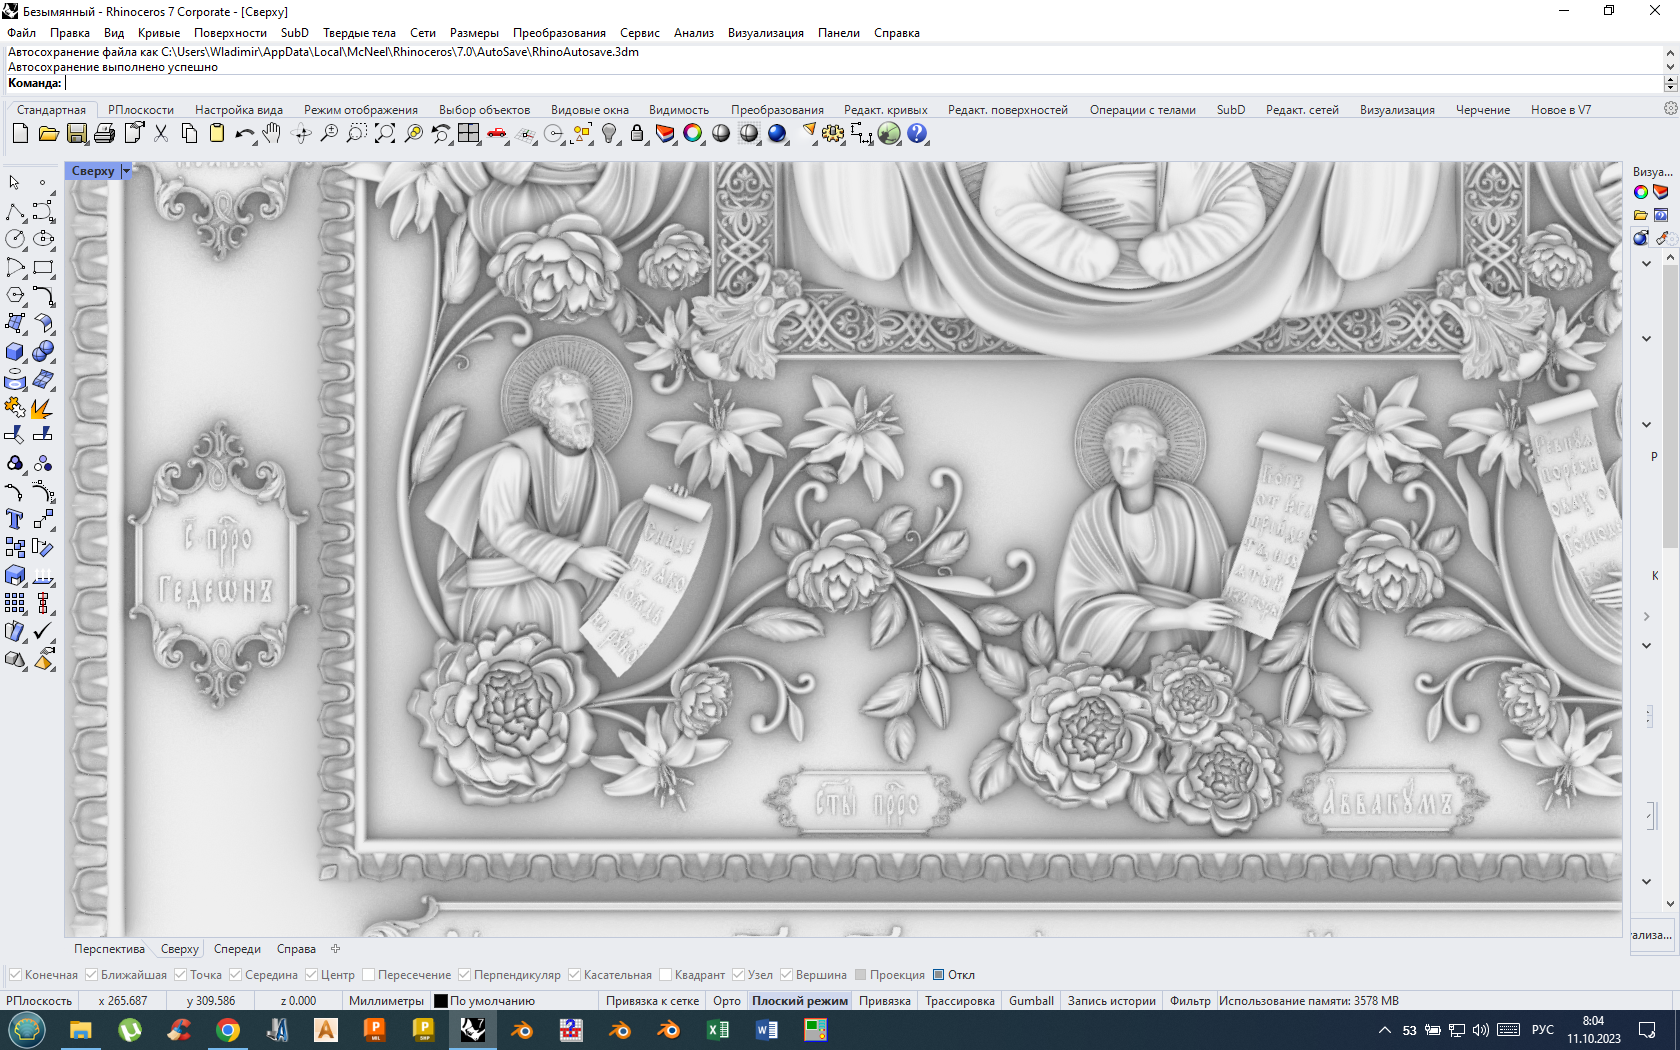1680x1050 pixels.
Task: Toggle the Перпендикуляр osnap checkbox
Action: (x=464, y=975)
